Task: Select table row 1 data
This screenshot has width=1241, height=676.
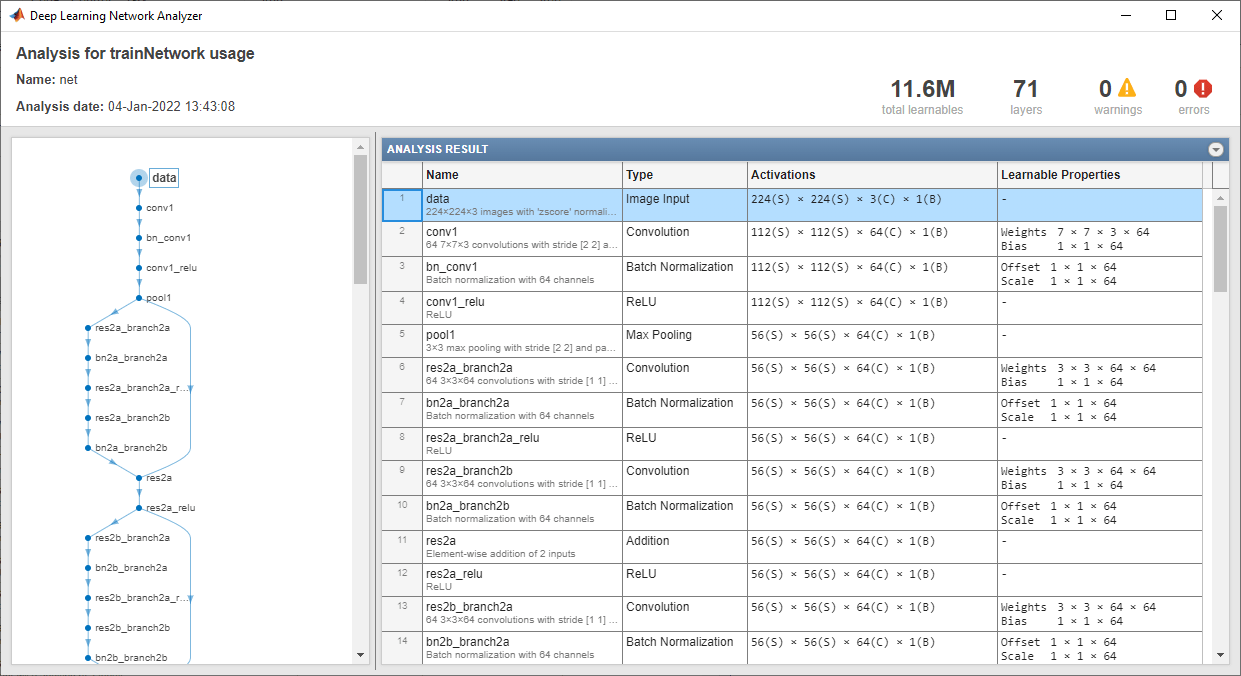Action: tap(792, 205)
